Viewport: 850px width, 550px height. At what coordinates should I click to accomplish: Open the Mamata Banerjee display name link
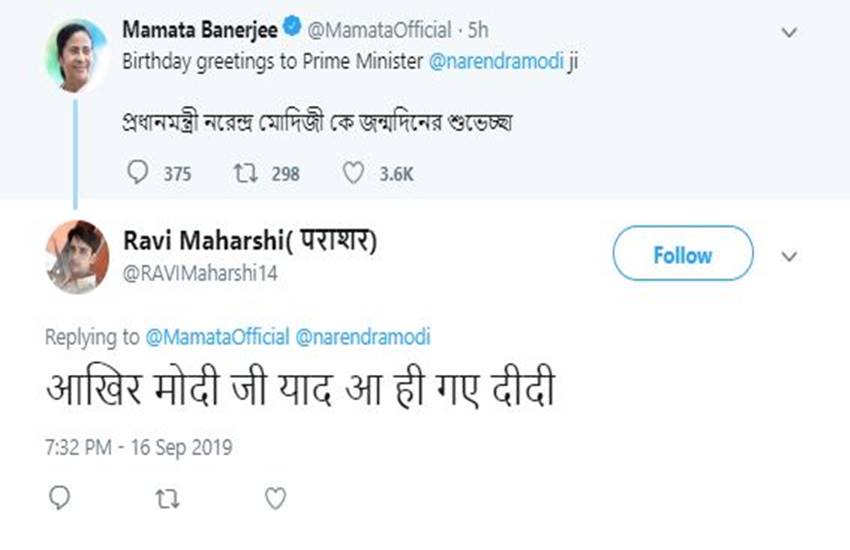[200, 30]
